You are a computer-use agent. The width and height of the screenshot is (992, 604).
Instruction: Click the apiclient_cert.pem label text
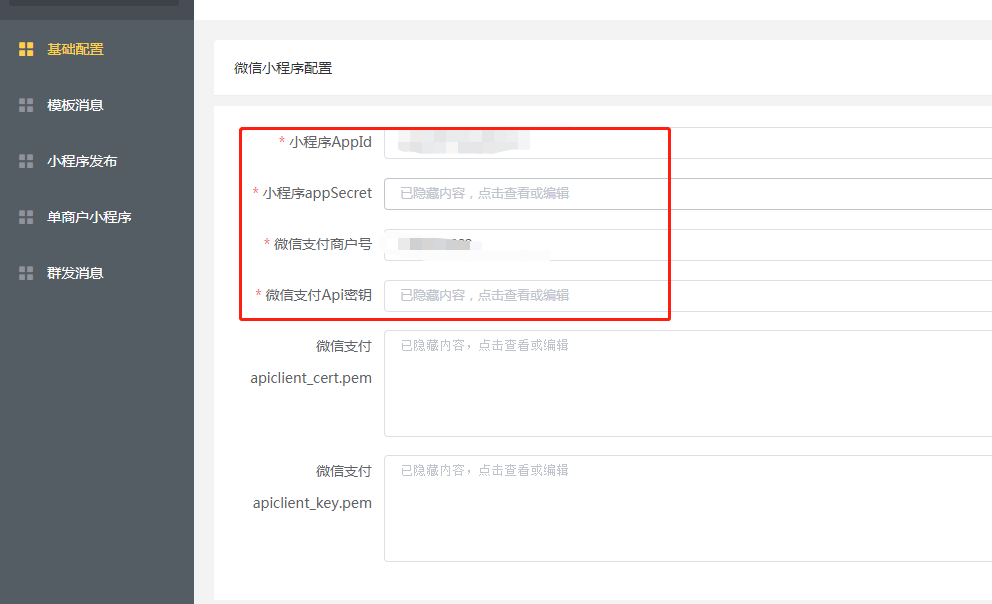click(311, 378)
